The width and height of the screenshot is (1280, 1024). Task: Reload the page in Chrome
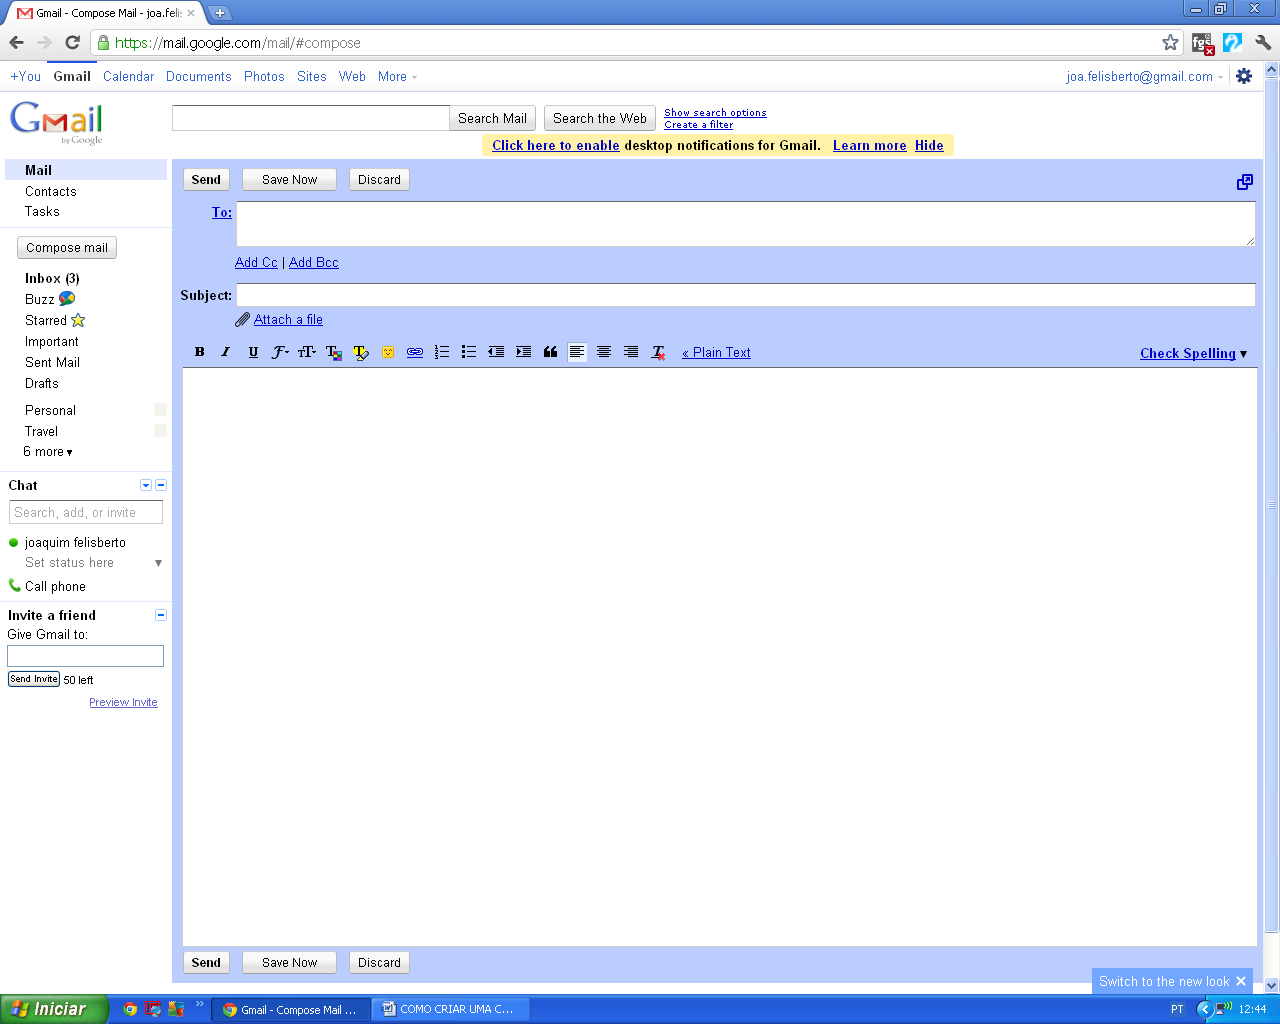72,42
